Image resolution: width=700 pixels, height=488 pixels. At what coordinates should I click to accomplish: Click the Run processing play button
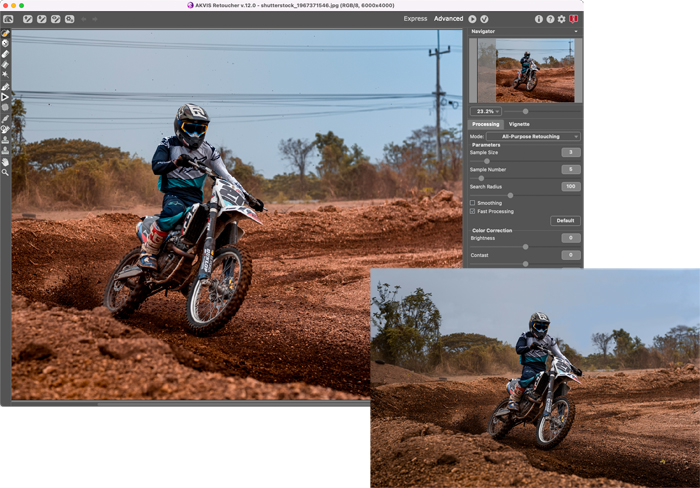coord(472,19)
